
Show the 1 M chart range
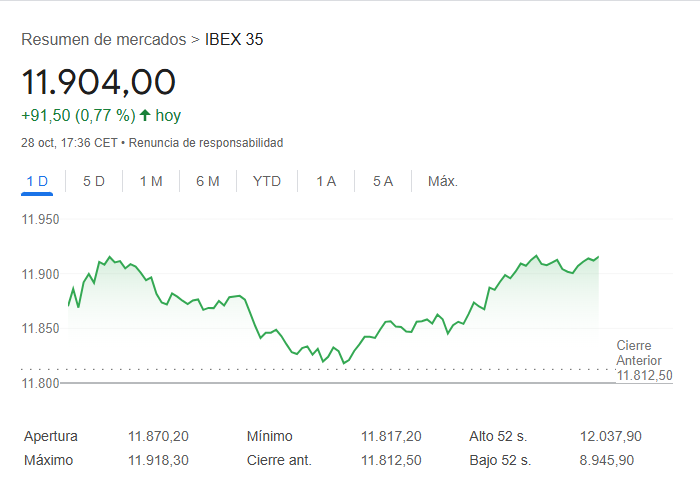click(151, 181)
